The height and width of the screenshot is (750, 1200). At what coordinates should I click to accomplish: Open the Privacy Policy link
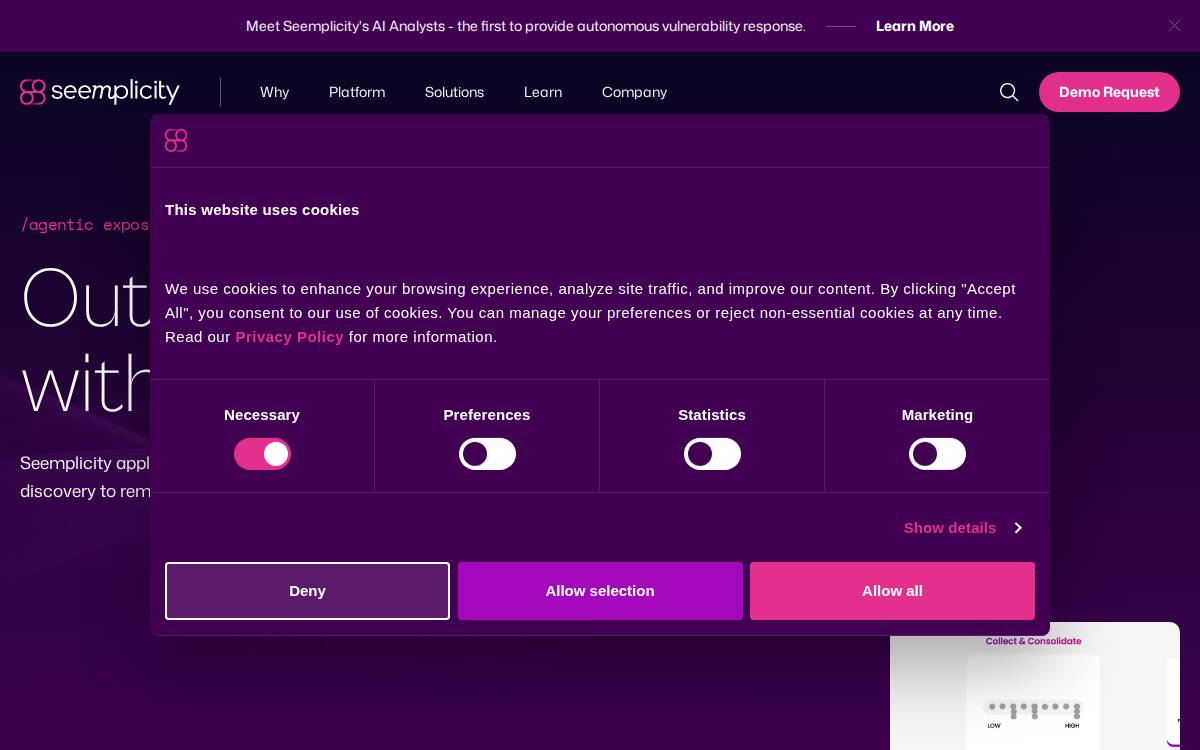tap(289, 337)
